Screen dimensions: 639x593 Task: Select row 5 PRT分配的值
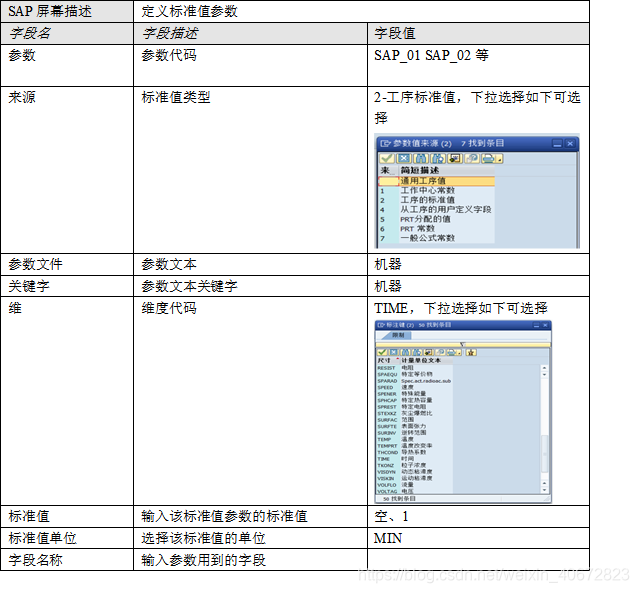point(436,219)
